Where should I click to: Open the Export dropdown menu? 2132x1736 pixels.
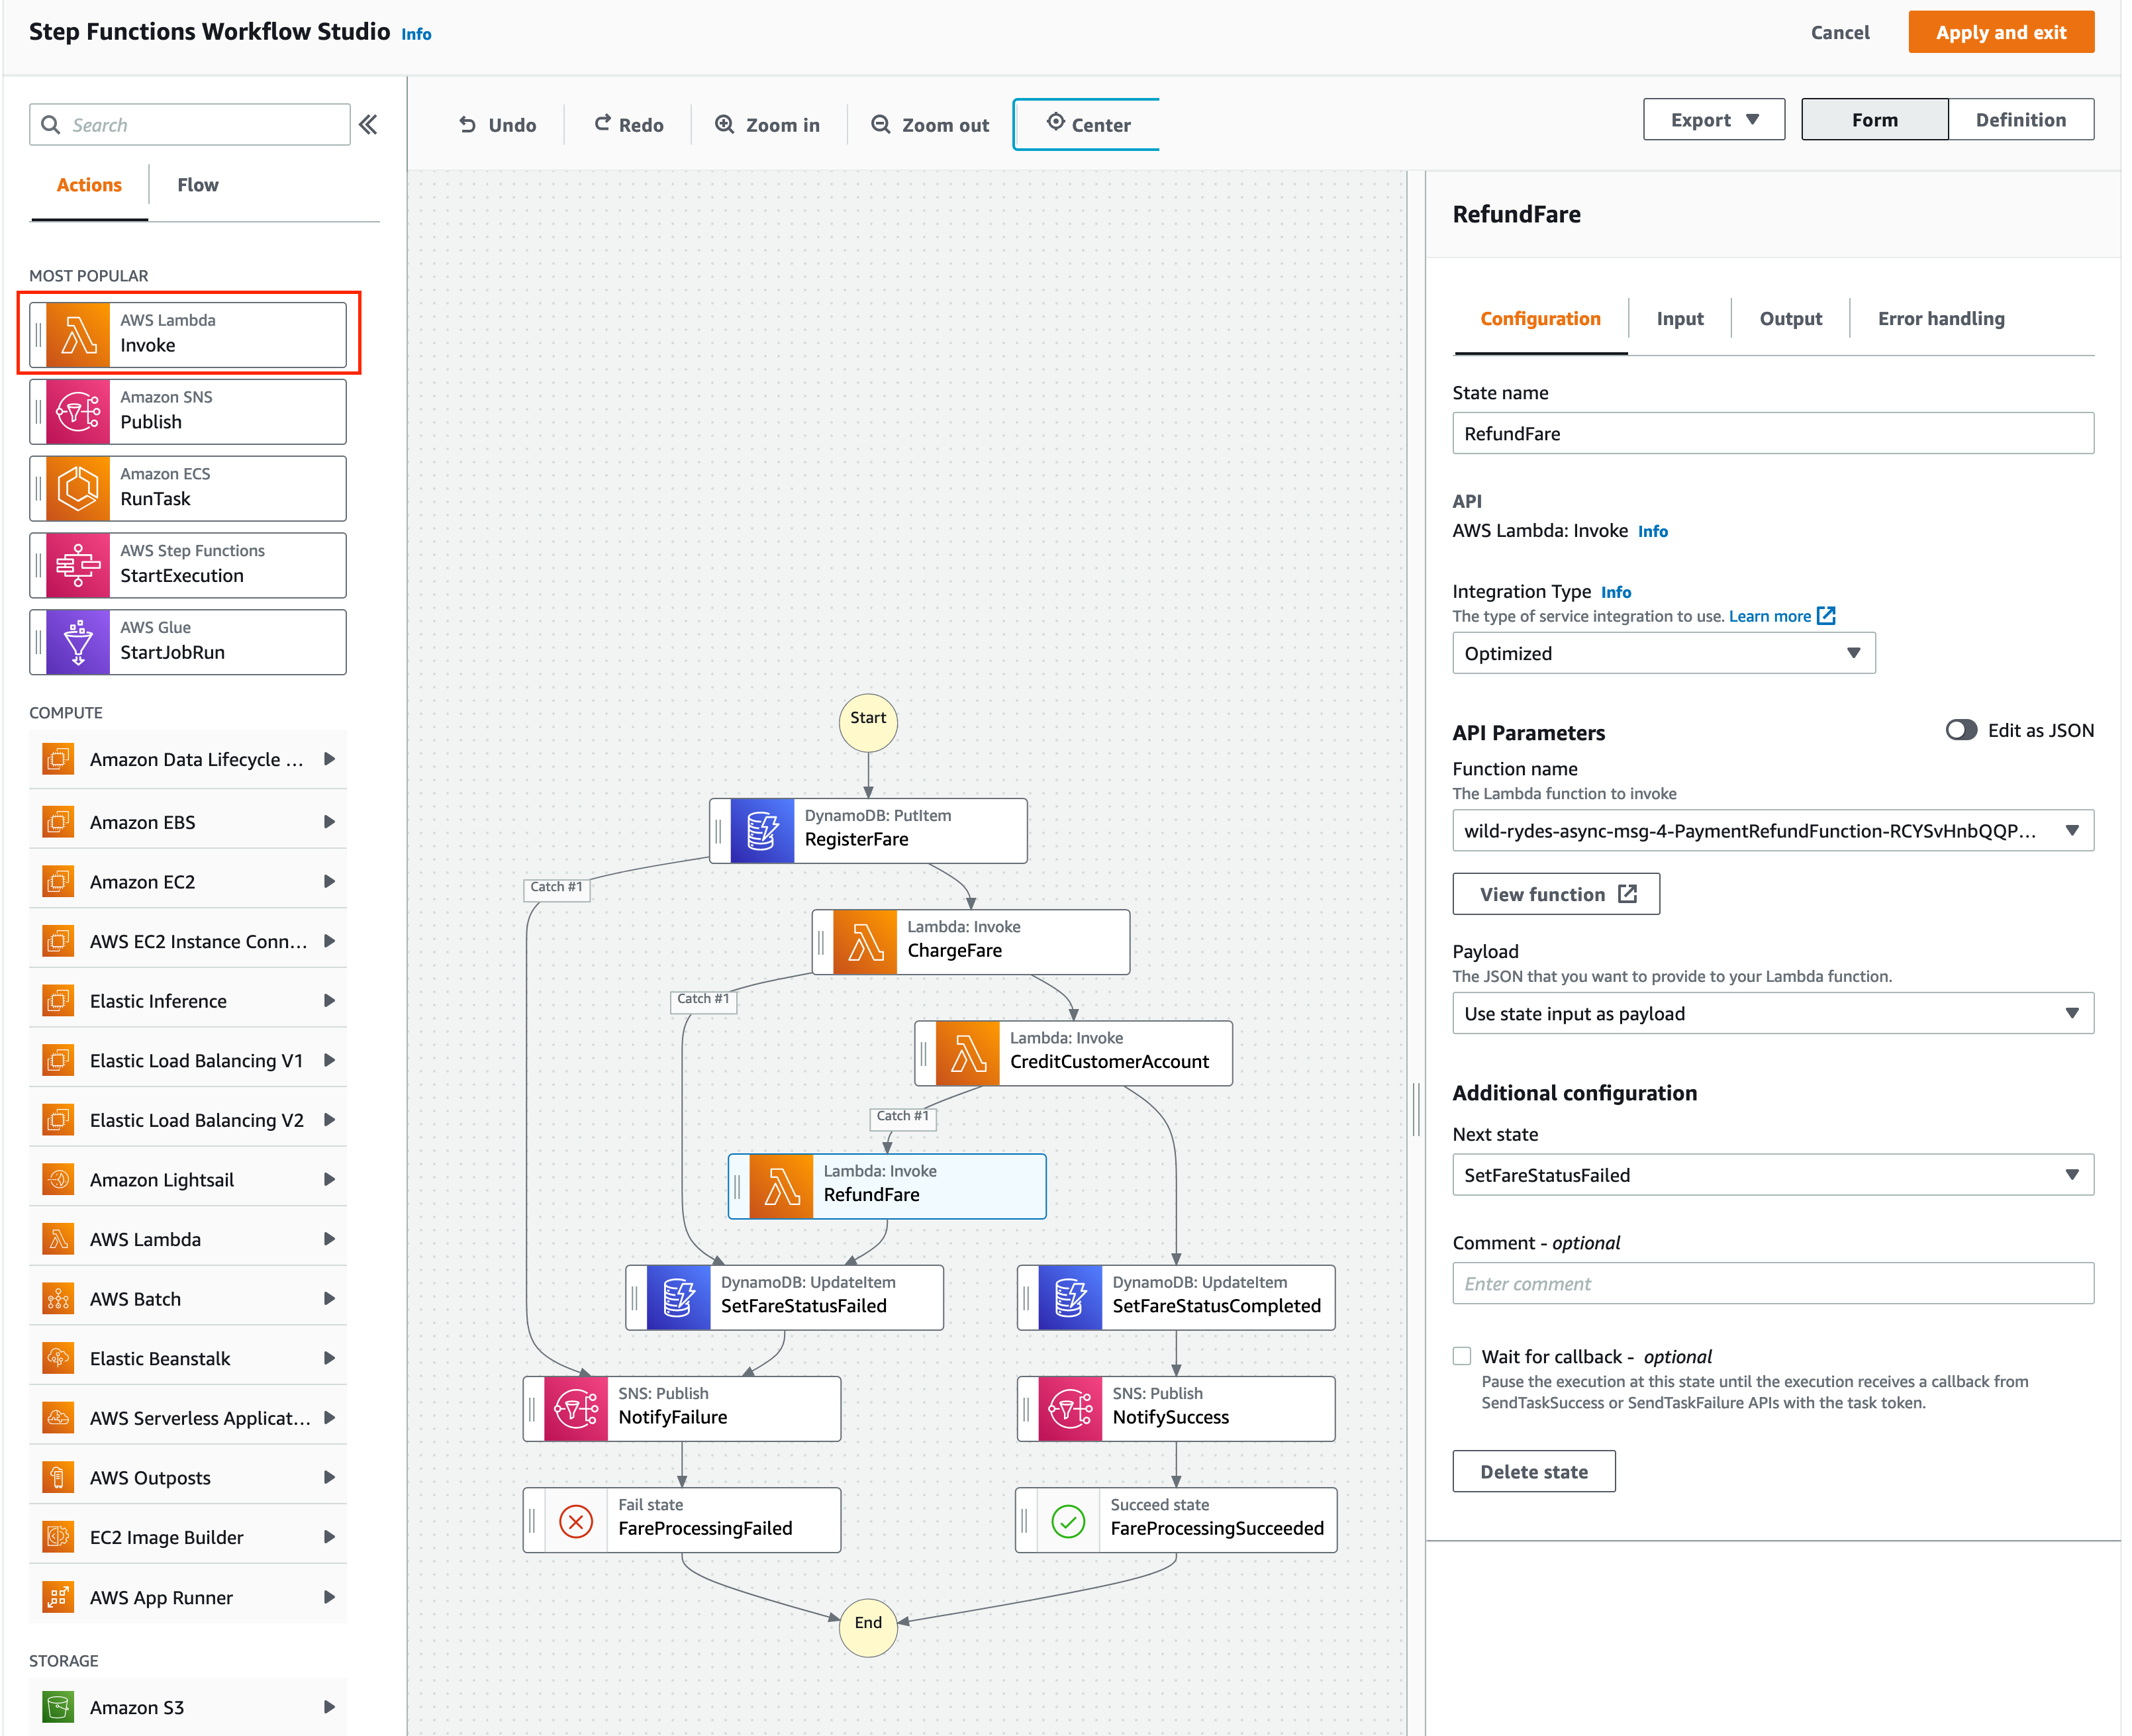[x=1713, y=119]
